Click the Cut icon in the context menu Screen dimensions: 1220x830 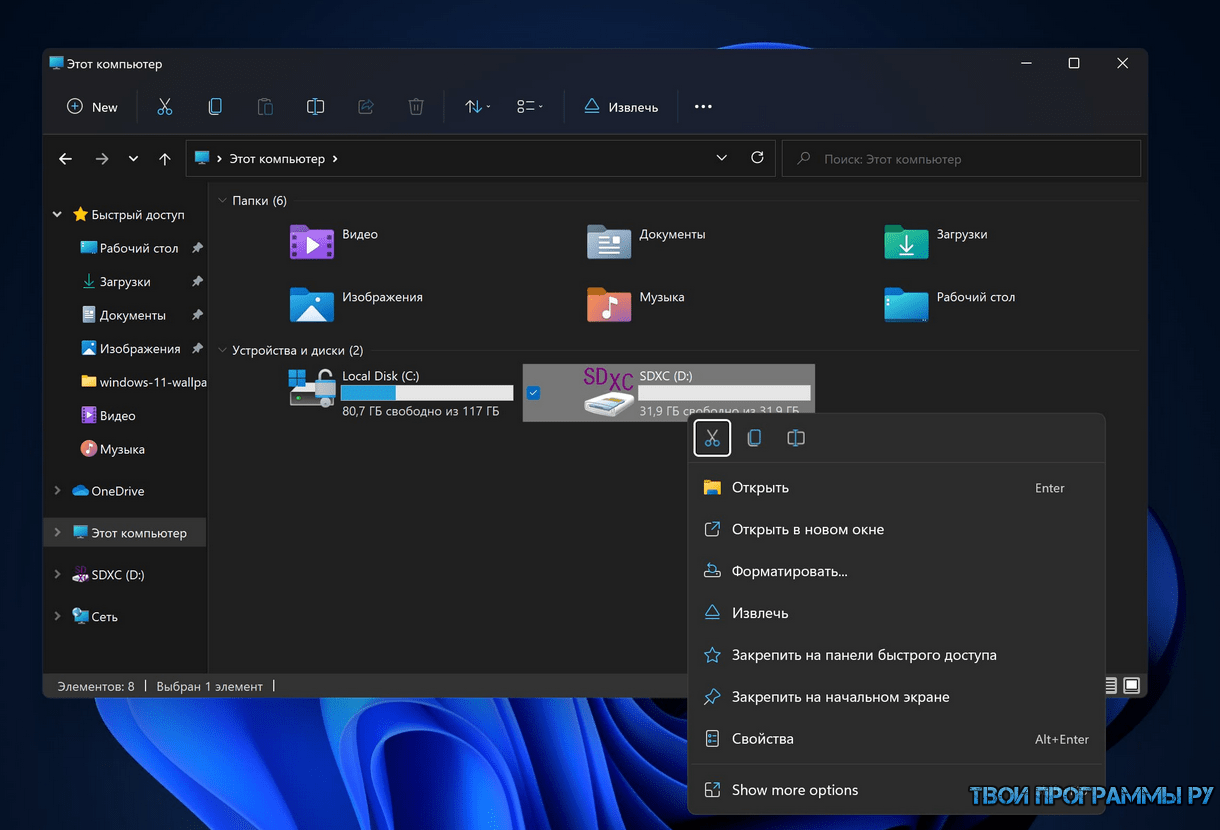click(x=712, y=438)
